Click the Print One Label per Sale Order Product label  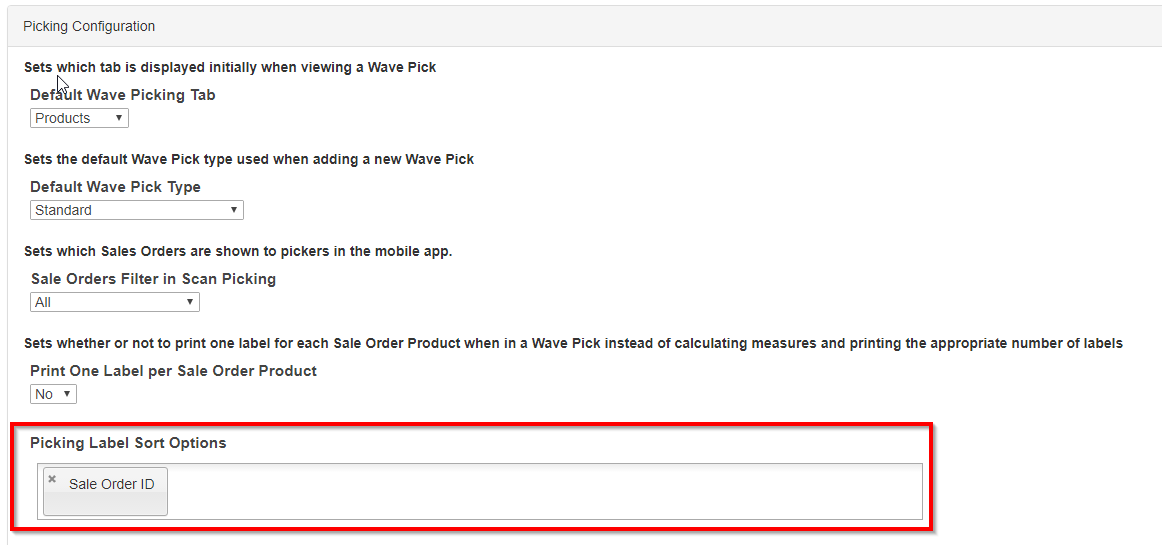173,371
